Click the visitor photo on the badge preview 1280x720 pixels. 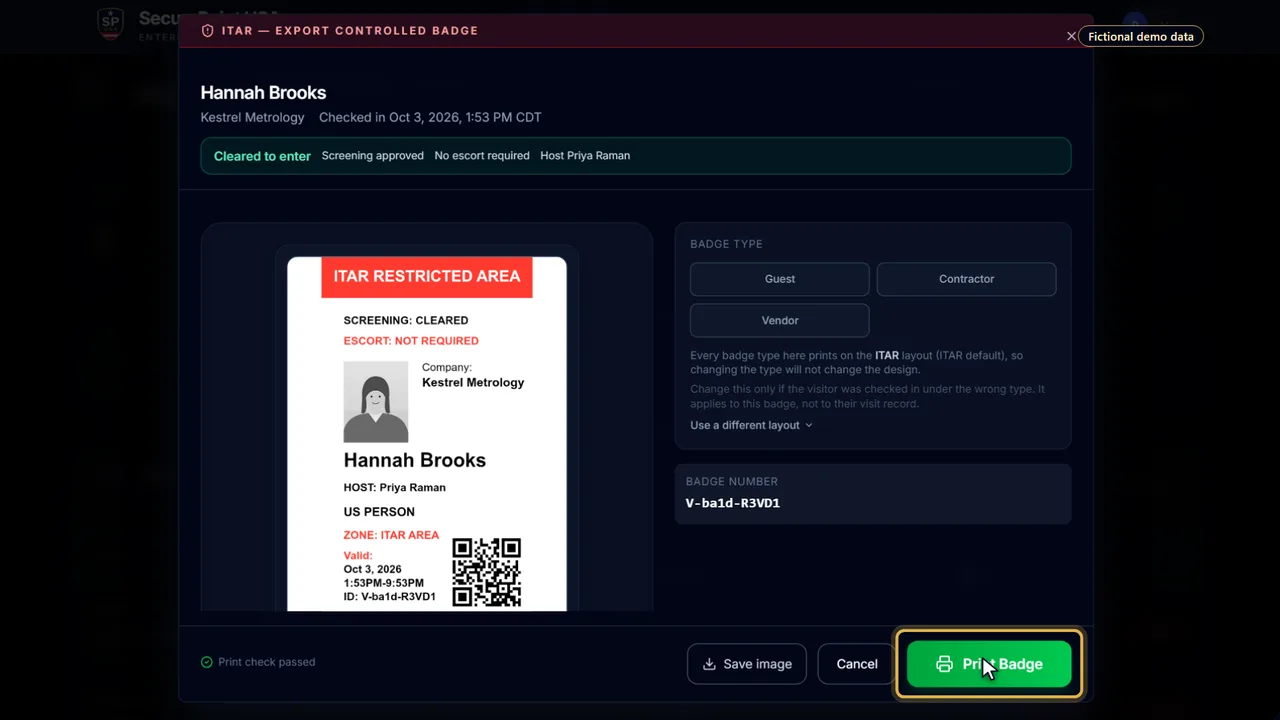pyautogui.click(x=376, y=402)
